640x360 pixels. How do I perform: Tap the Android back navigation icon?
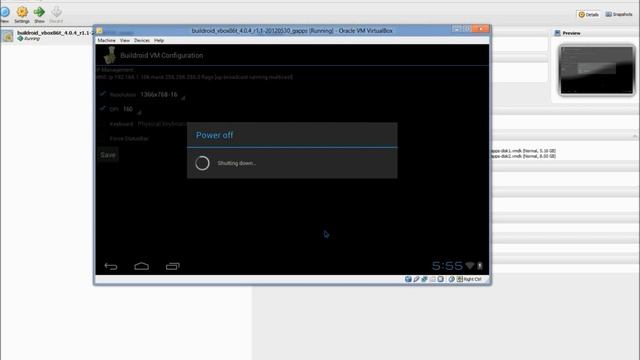(111, 266)
